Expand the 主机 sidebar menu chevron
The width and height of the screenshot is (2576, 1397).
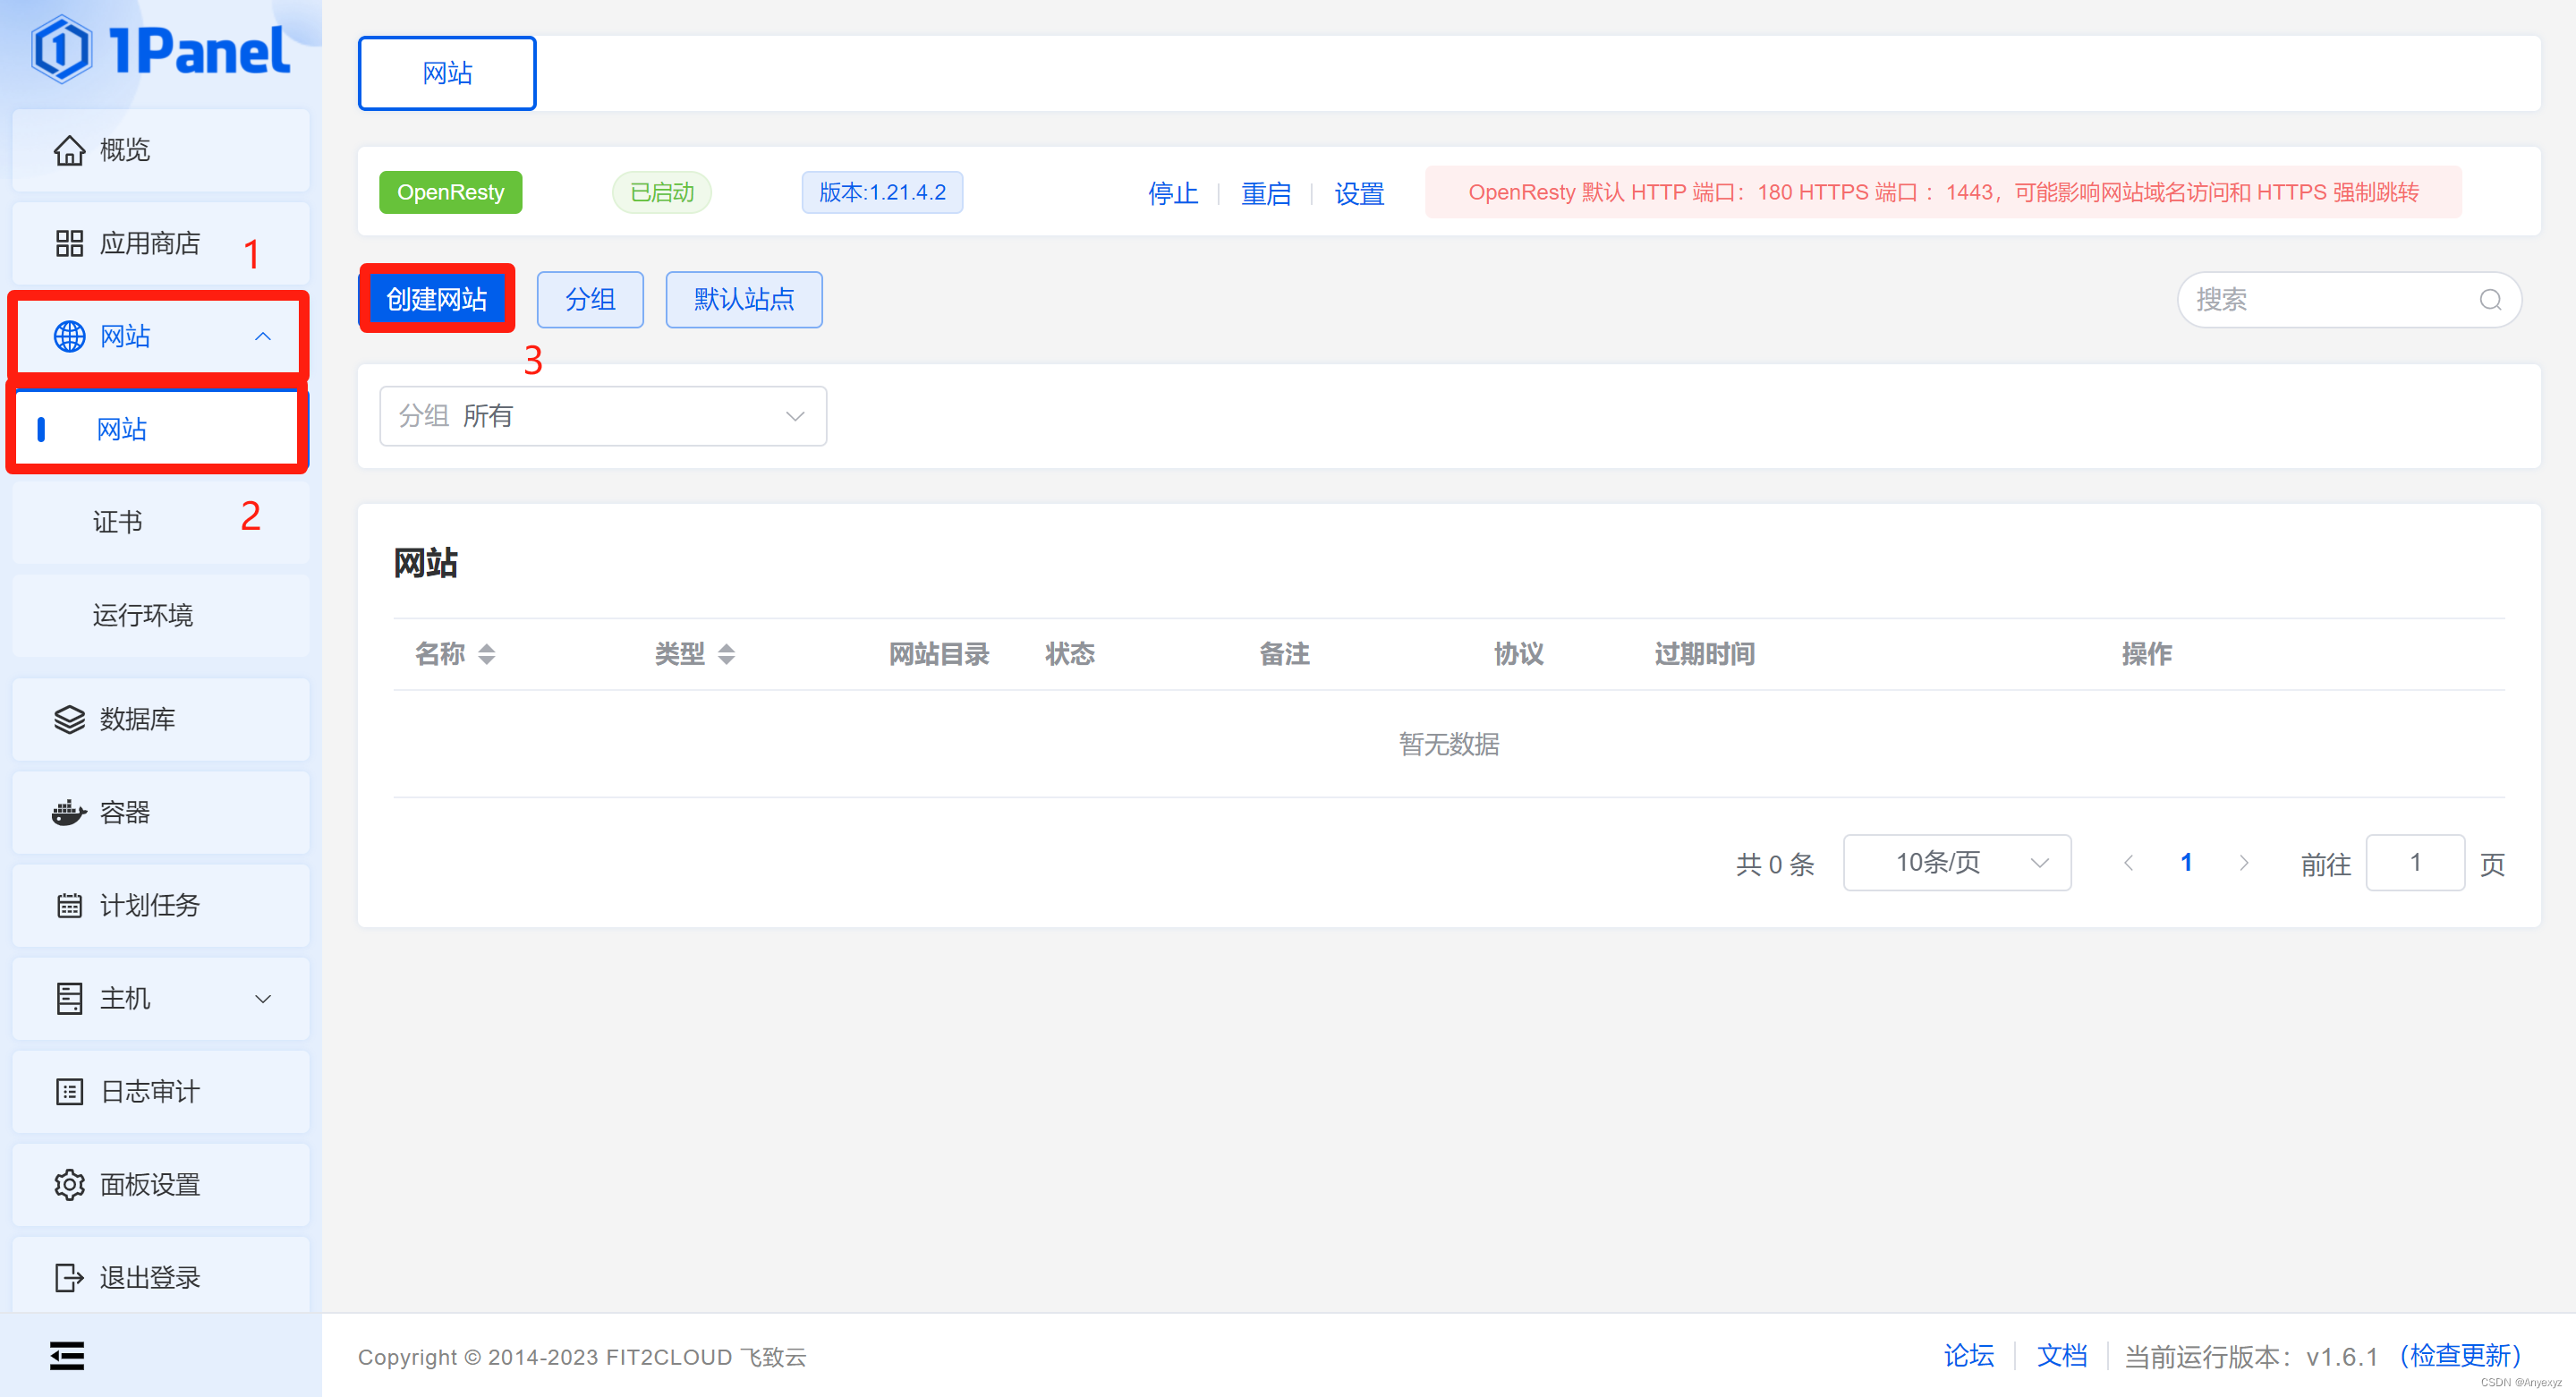coord(263,998)
